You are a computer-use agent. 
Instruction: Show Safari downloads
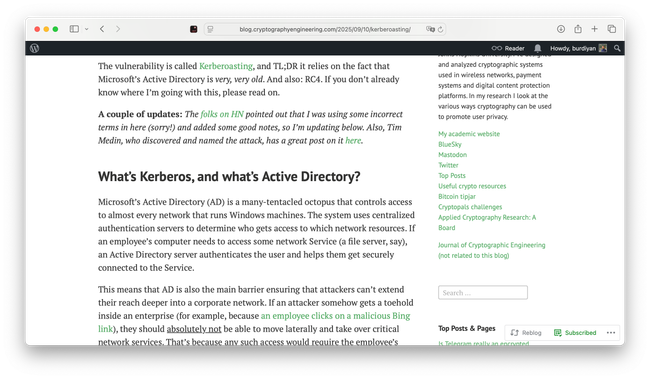[x=561, y=29]
